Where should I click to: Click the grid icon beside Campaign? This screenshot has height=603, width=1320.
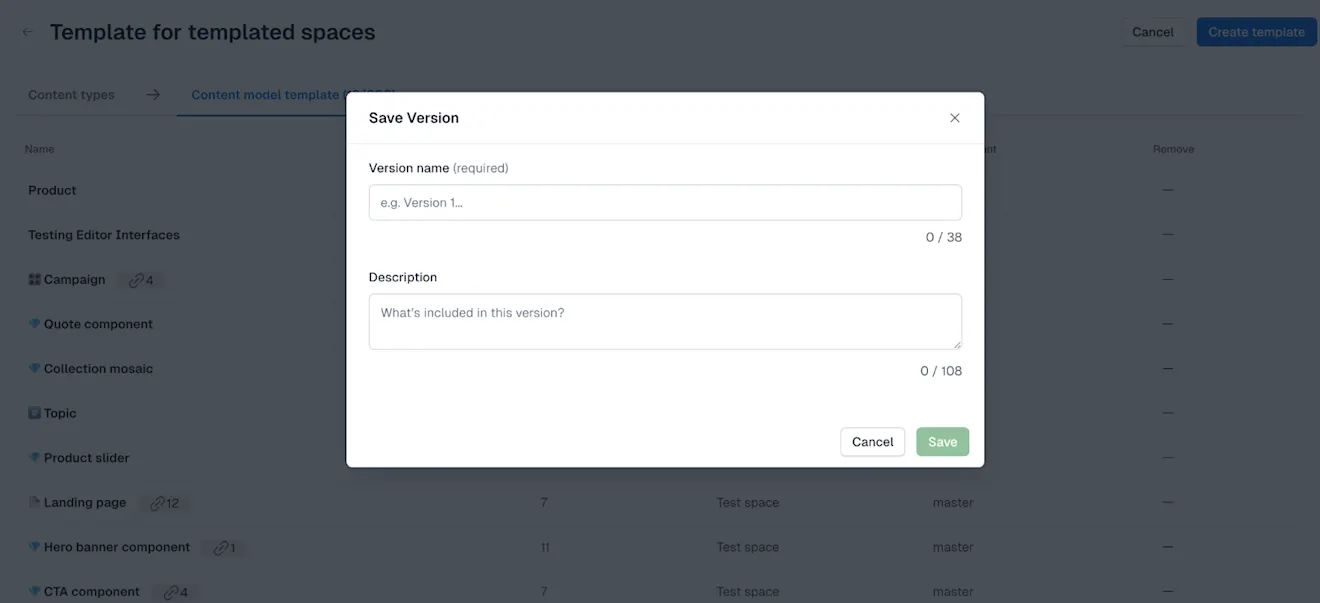click(x=33, y=278)
